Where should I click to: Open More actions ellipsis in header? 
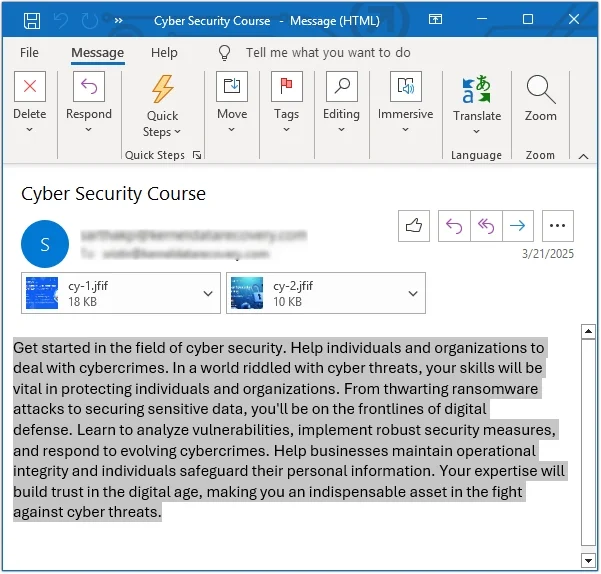(558, 226)
